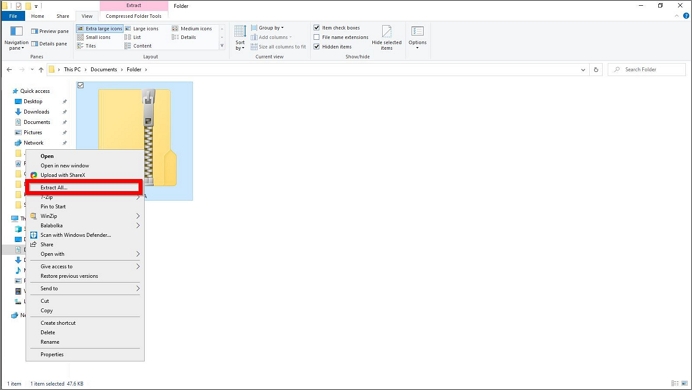Viewport: 692px width, 390px height.
Task: Open Explorer help
Action: [x=686, y=16]
